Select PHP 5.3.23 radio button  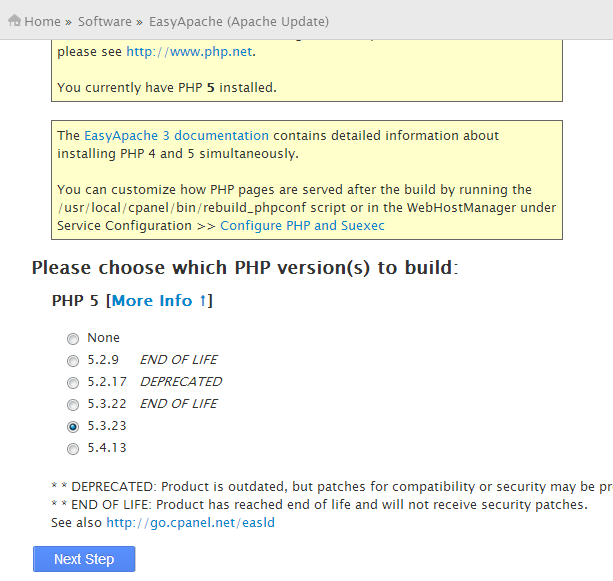click(x=73, y=427)
